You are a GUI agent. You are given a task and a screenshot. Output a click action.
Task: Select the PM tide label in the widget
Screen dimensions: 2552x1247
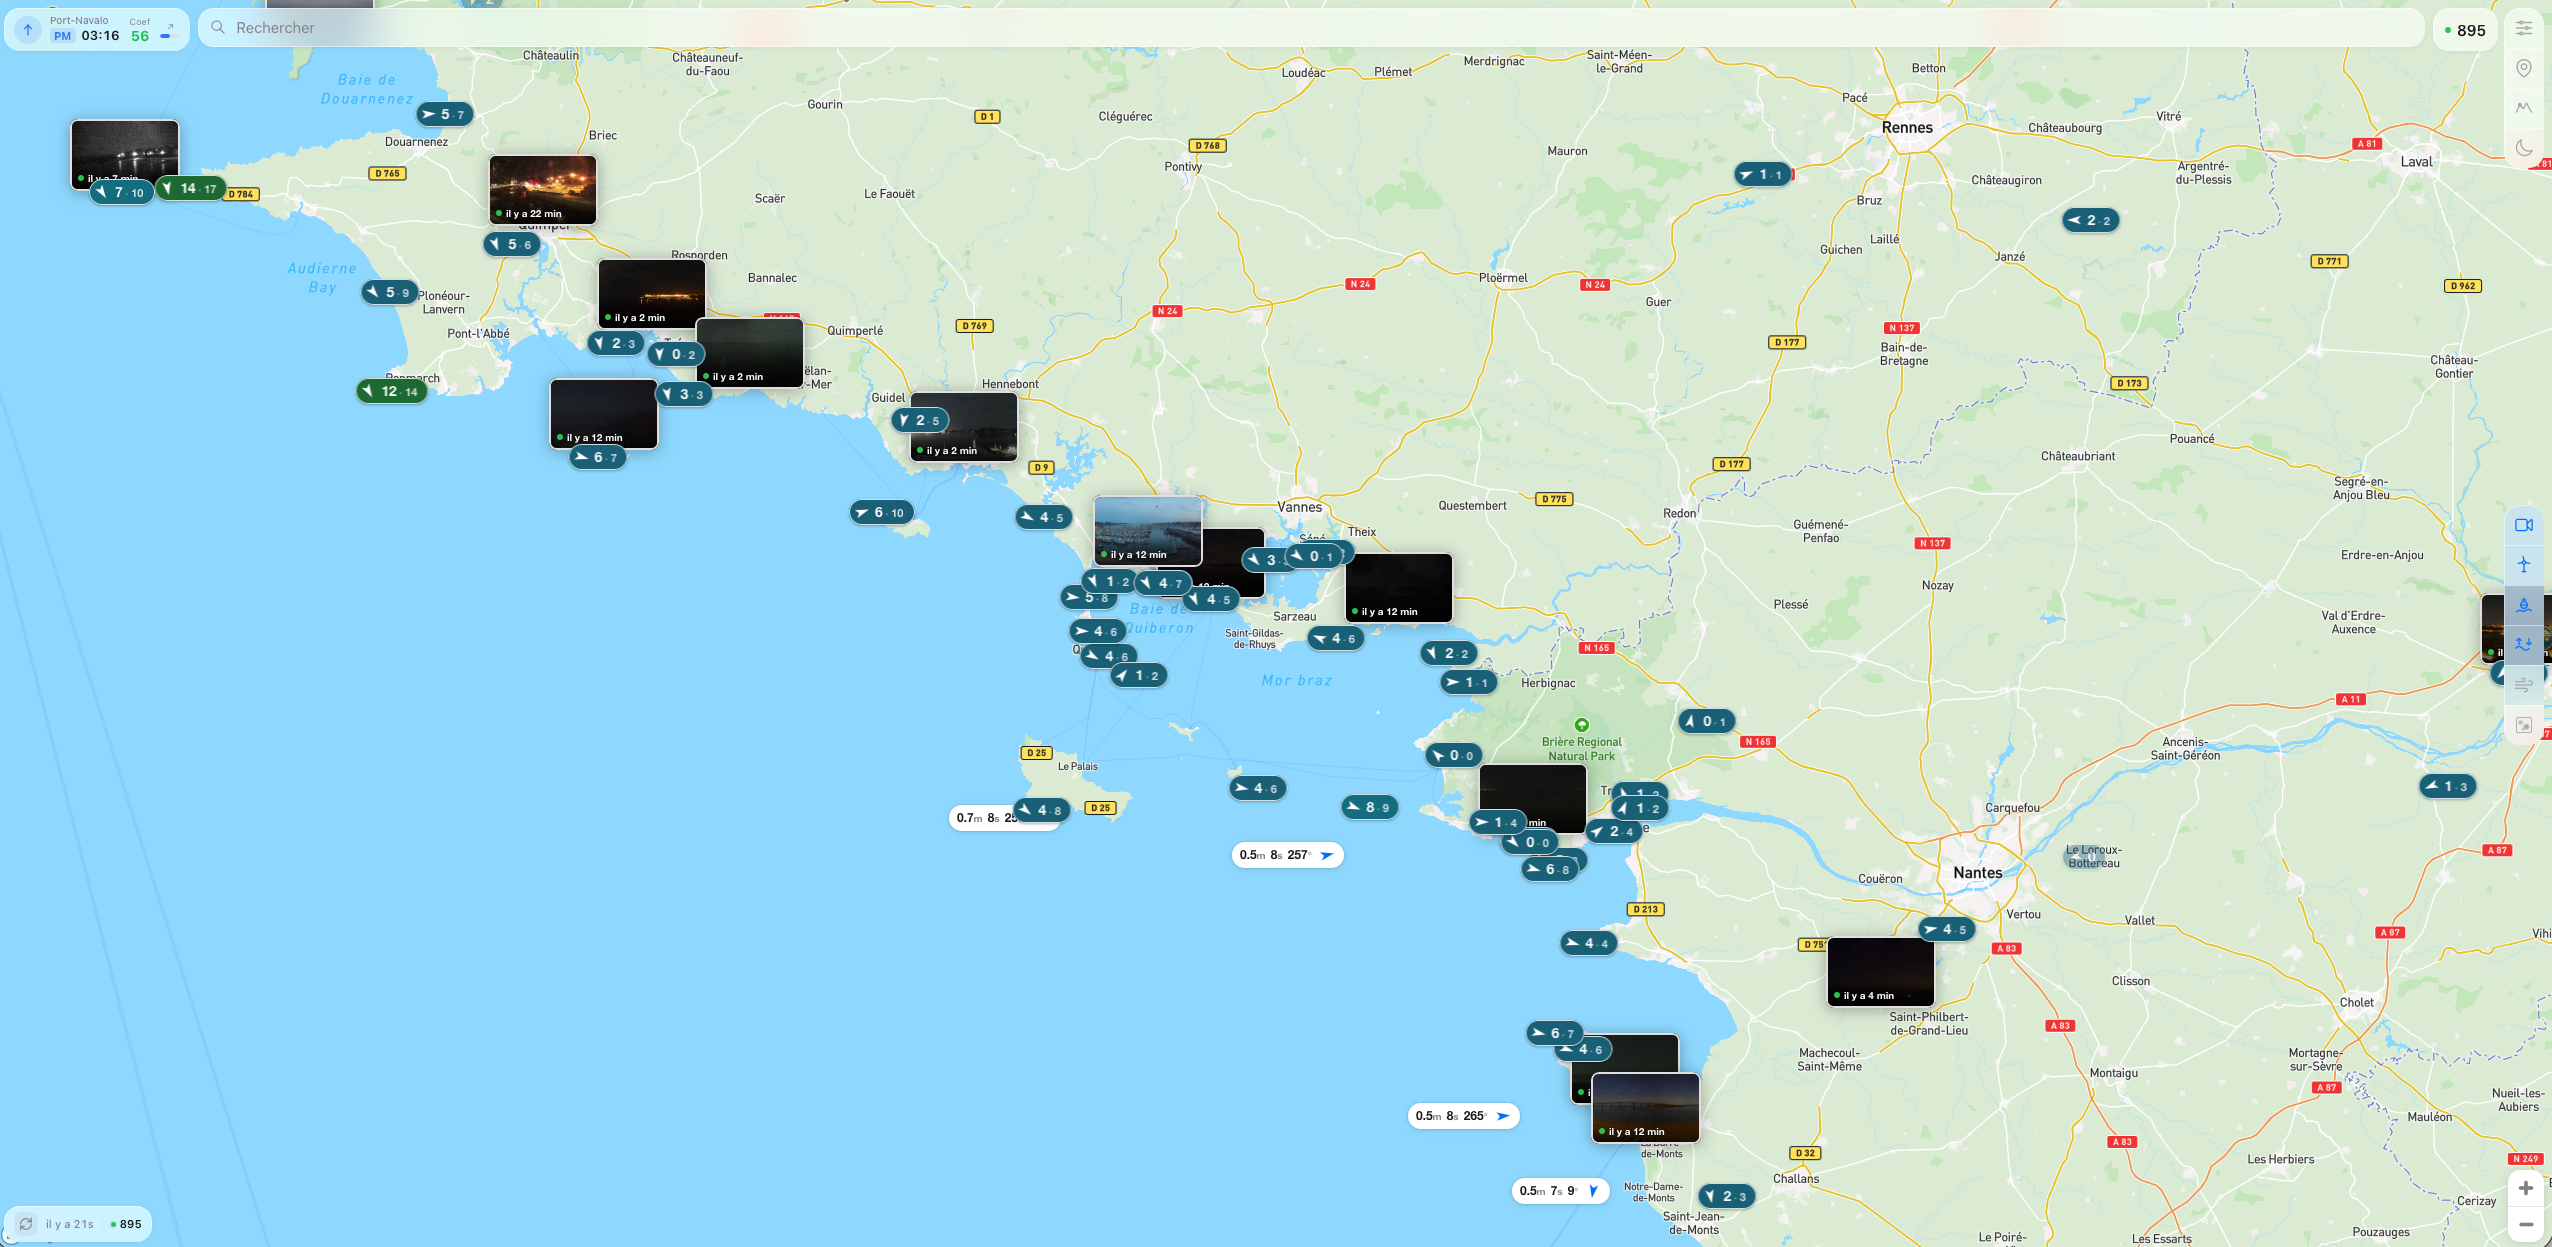pos(61,35)
